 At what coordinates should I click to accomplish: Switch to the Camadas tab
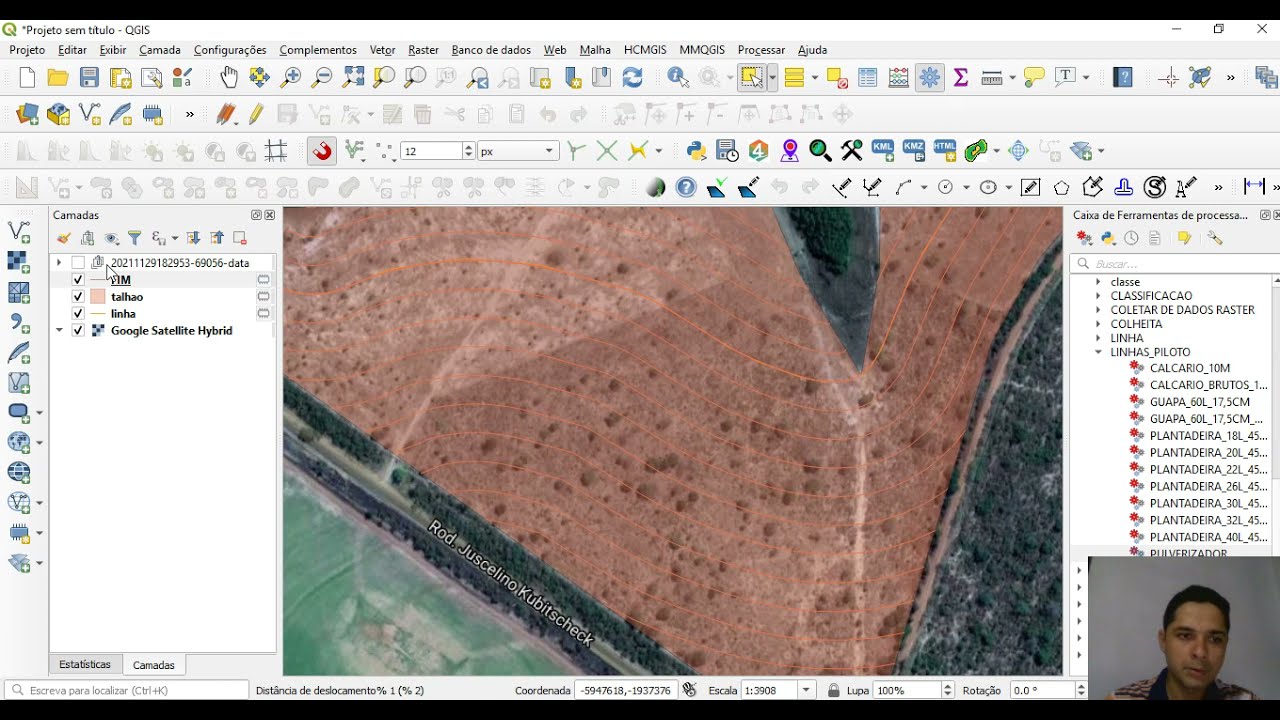pos(154,665)
